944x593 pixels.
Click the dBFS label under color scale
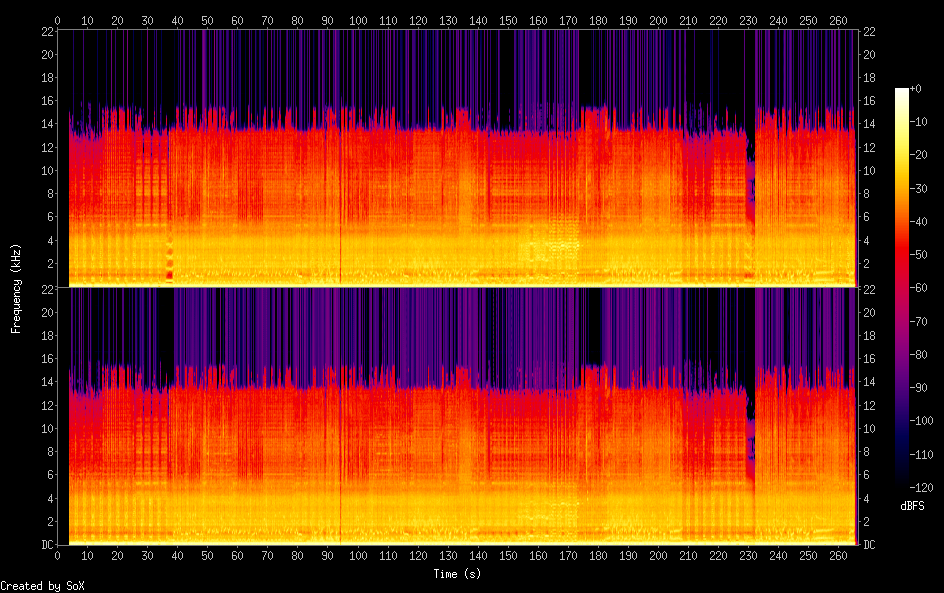pyautogui.click(x=911, y=506)
